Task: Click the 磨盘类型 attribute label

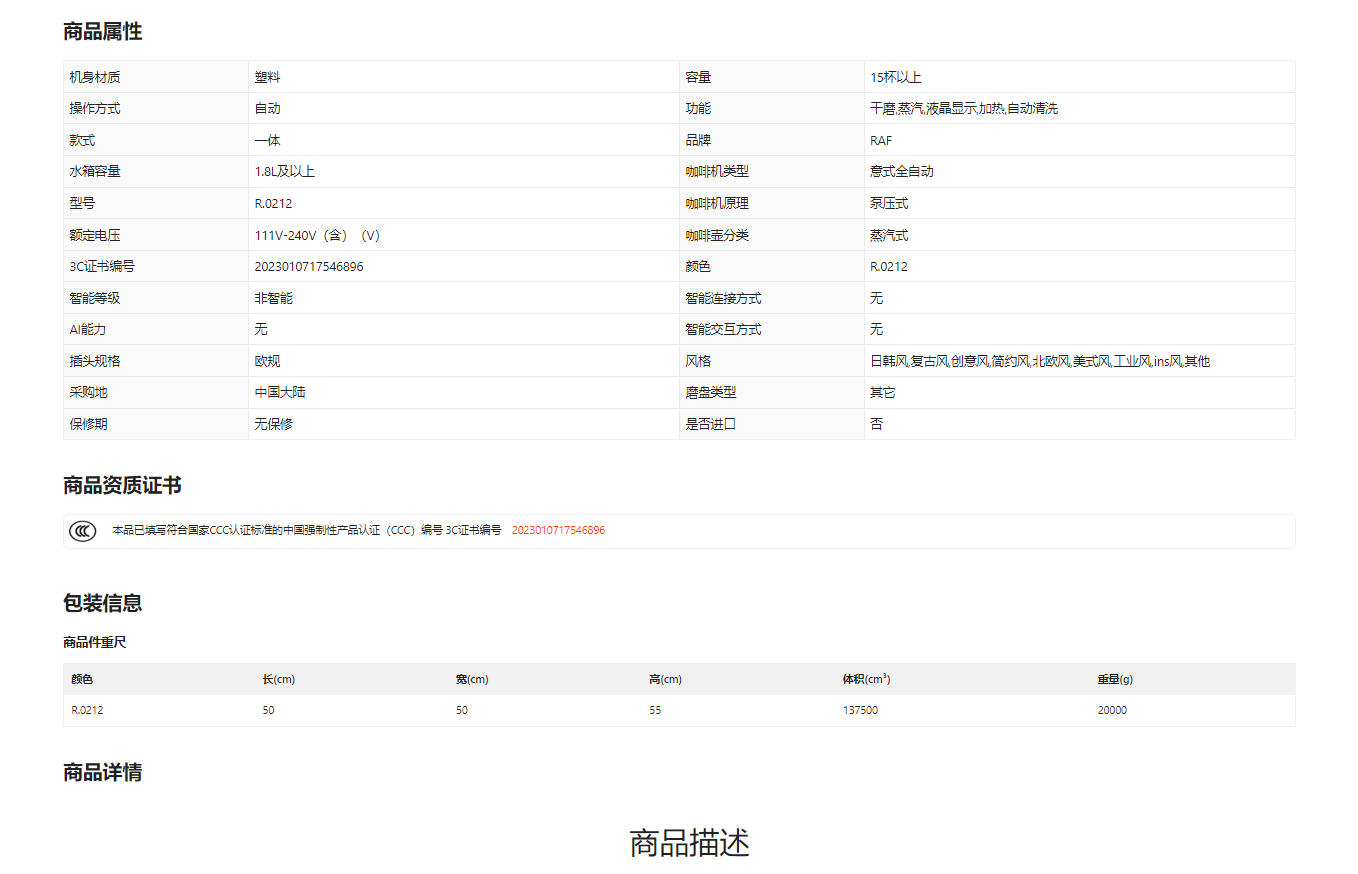Action: (x=711, y=393)
